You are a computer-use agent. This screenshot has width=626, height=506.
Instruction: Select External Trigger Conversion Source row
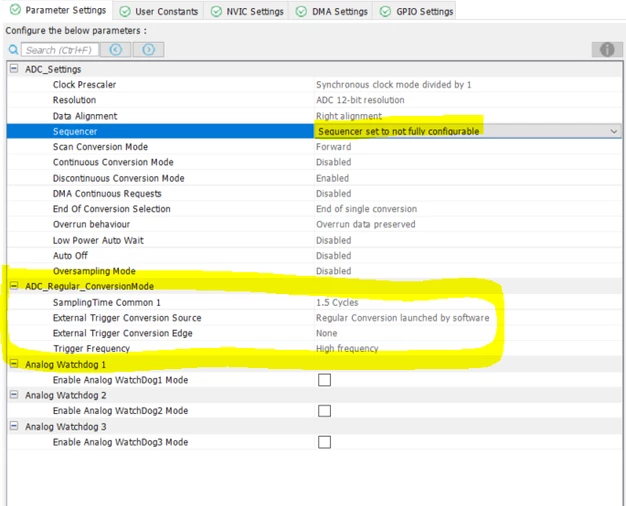click(x=314, y=317)
